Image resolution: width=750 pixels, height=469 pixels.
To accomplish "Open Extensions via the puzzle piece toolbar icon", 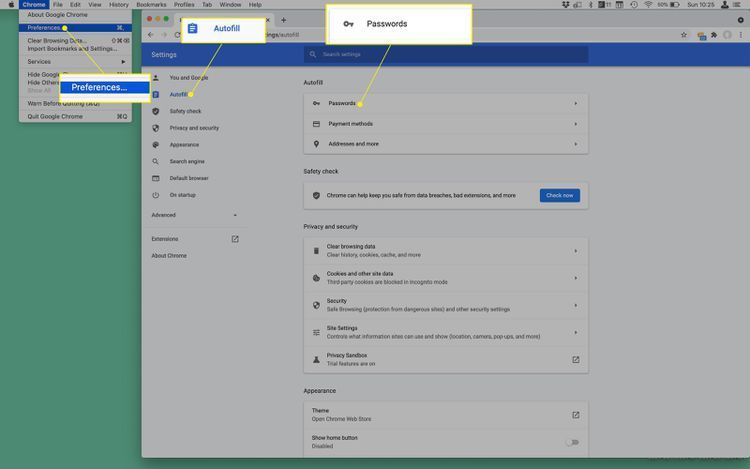I will pos(714,35).
